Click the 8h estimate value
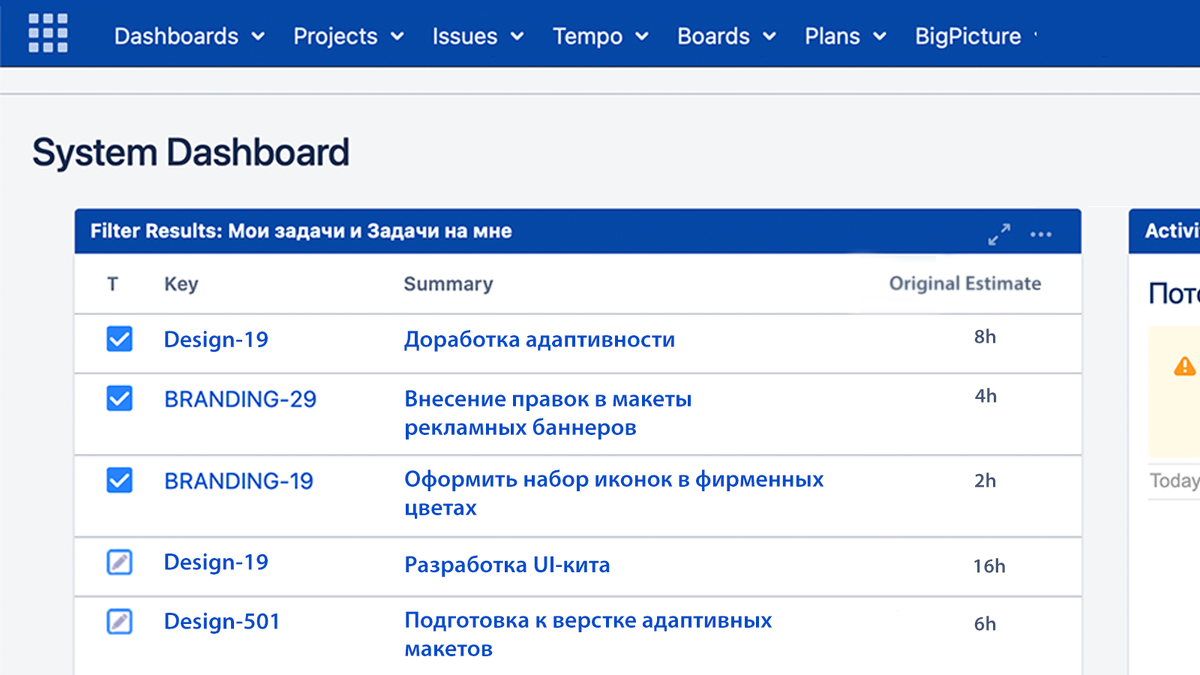The height and width of the screenshot is (675, 1200). click(985, 337)
